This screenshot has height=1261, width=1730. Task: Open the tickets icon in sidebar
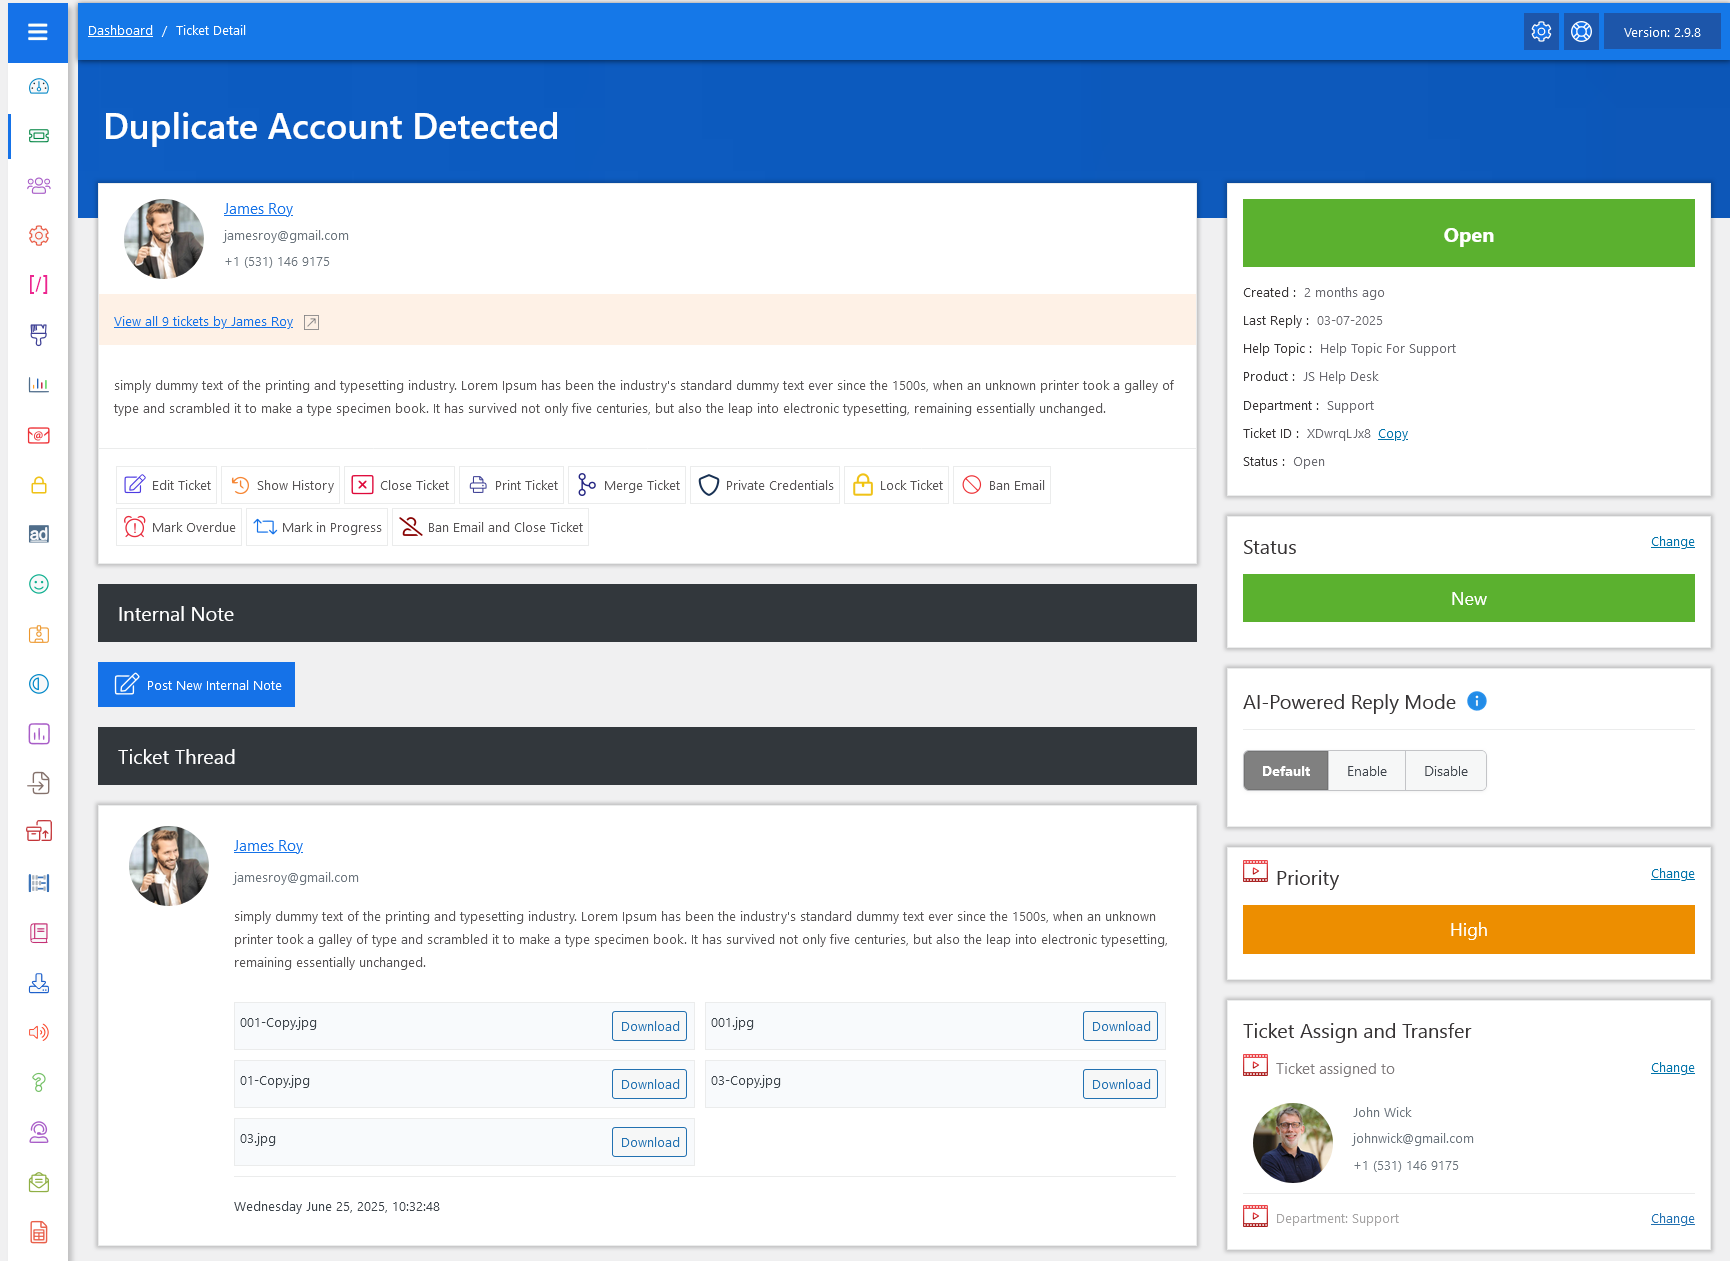39,136
